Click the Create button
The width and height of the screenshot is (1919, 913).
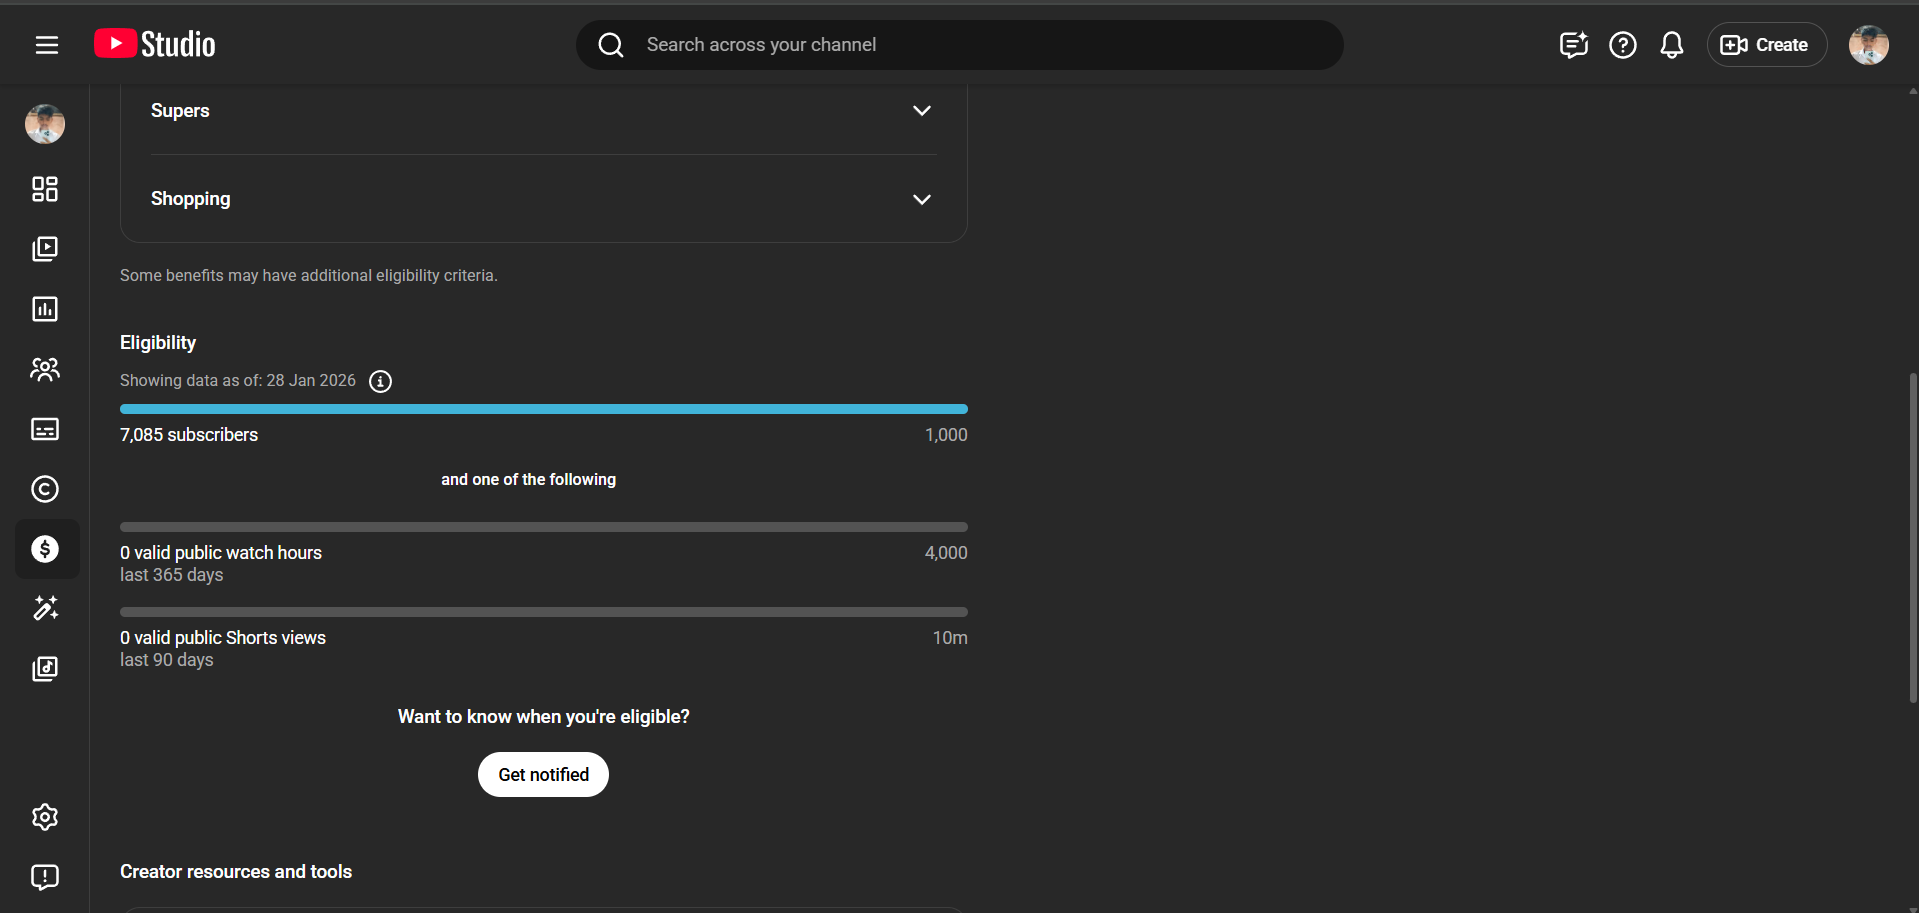pyautogui.click(x=1766, y=45)
